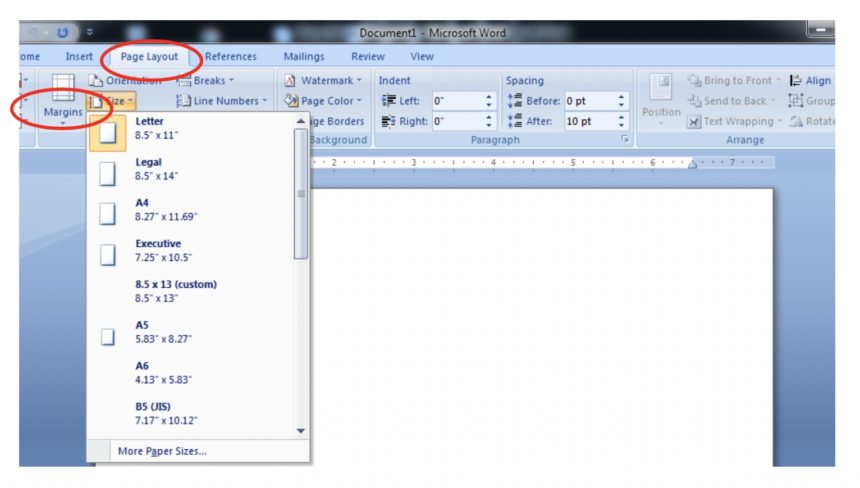Choose A4 paper size option
860x488 pixels.
point(190,210)
